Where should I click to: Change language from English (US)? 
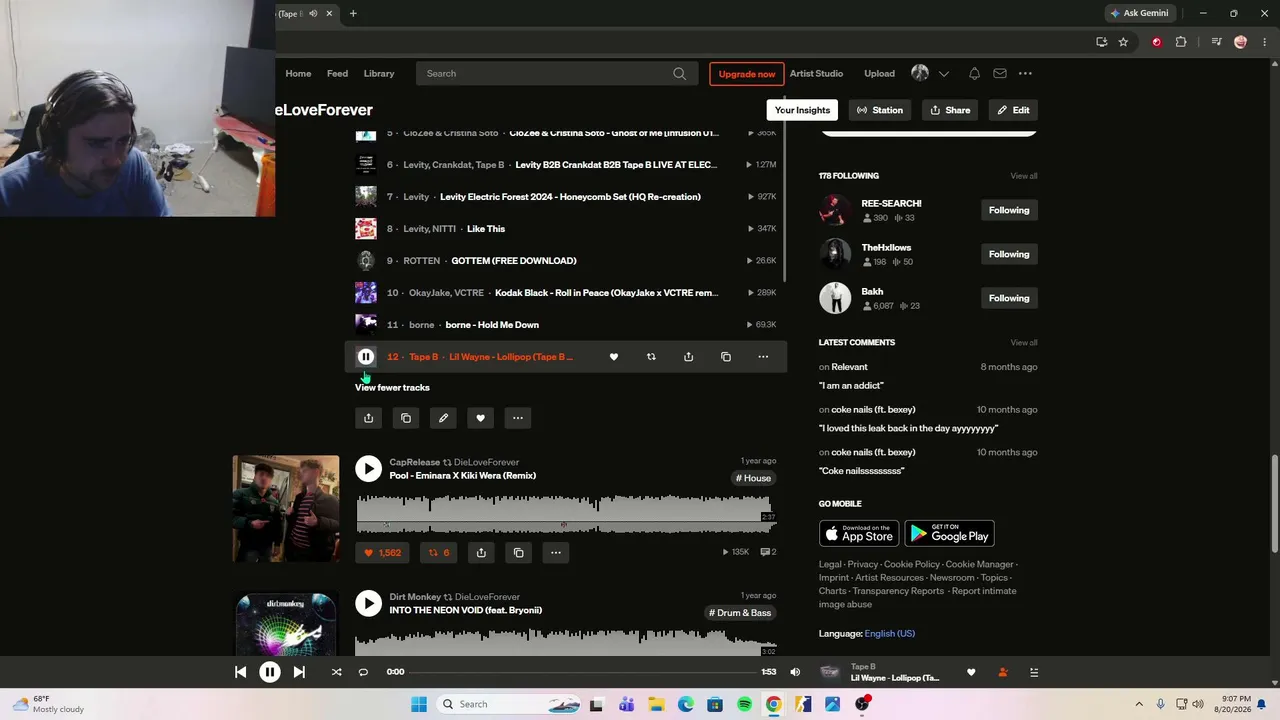coord(890,634)
